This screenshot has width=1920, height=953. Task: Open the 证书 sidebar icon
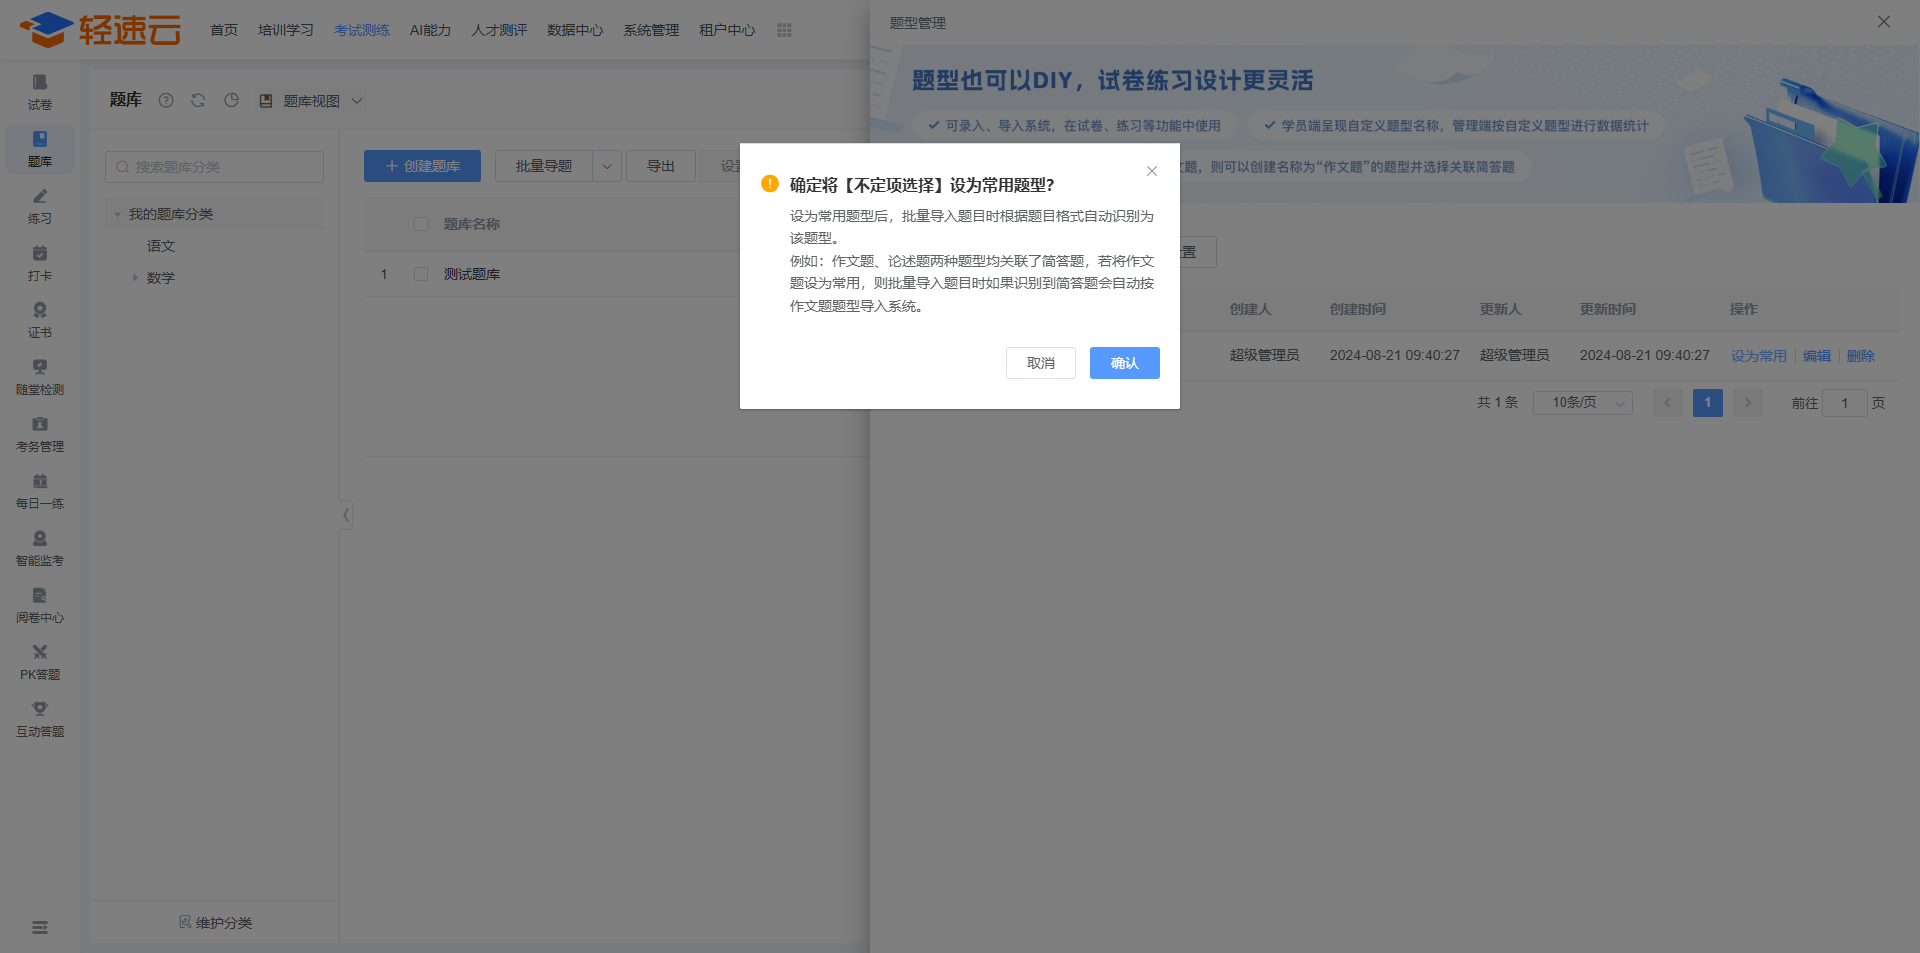40,319
